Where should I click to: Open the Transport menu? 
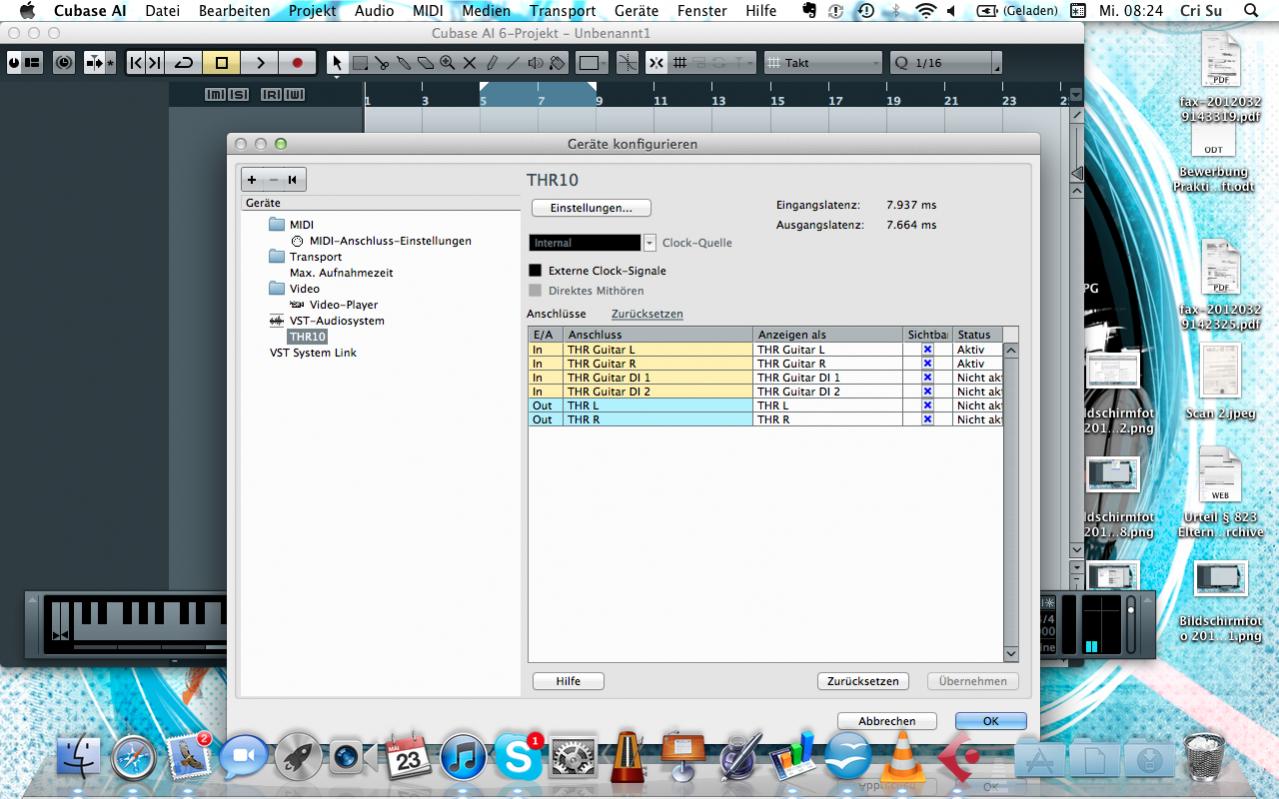[562, 11]
